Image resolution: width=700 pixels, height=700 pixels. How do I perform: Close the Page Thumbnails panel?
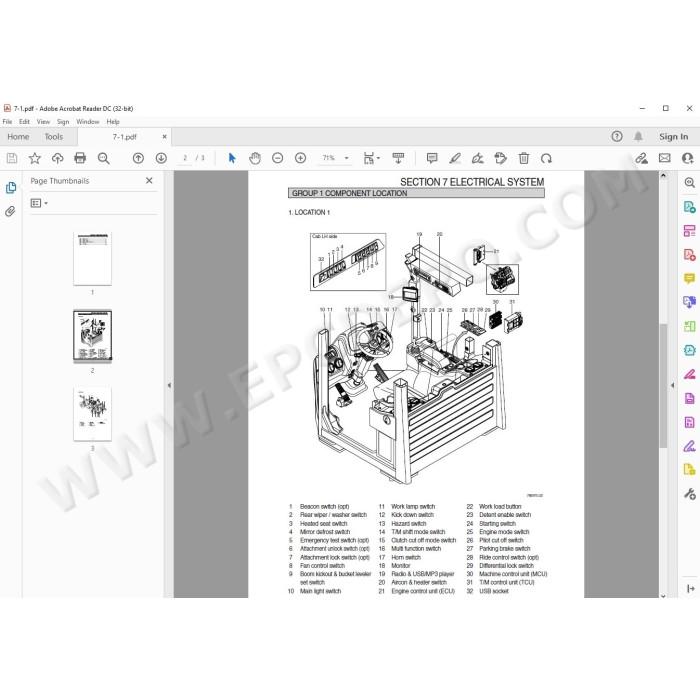click(x=149, y=180)
